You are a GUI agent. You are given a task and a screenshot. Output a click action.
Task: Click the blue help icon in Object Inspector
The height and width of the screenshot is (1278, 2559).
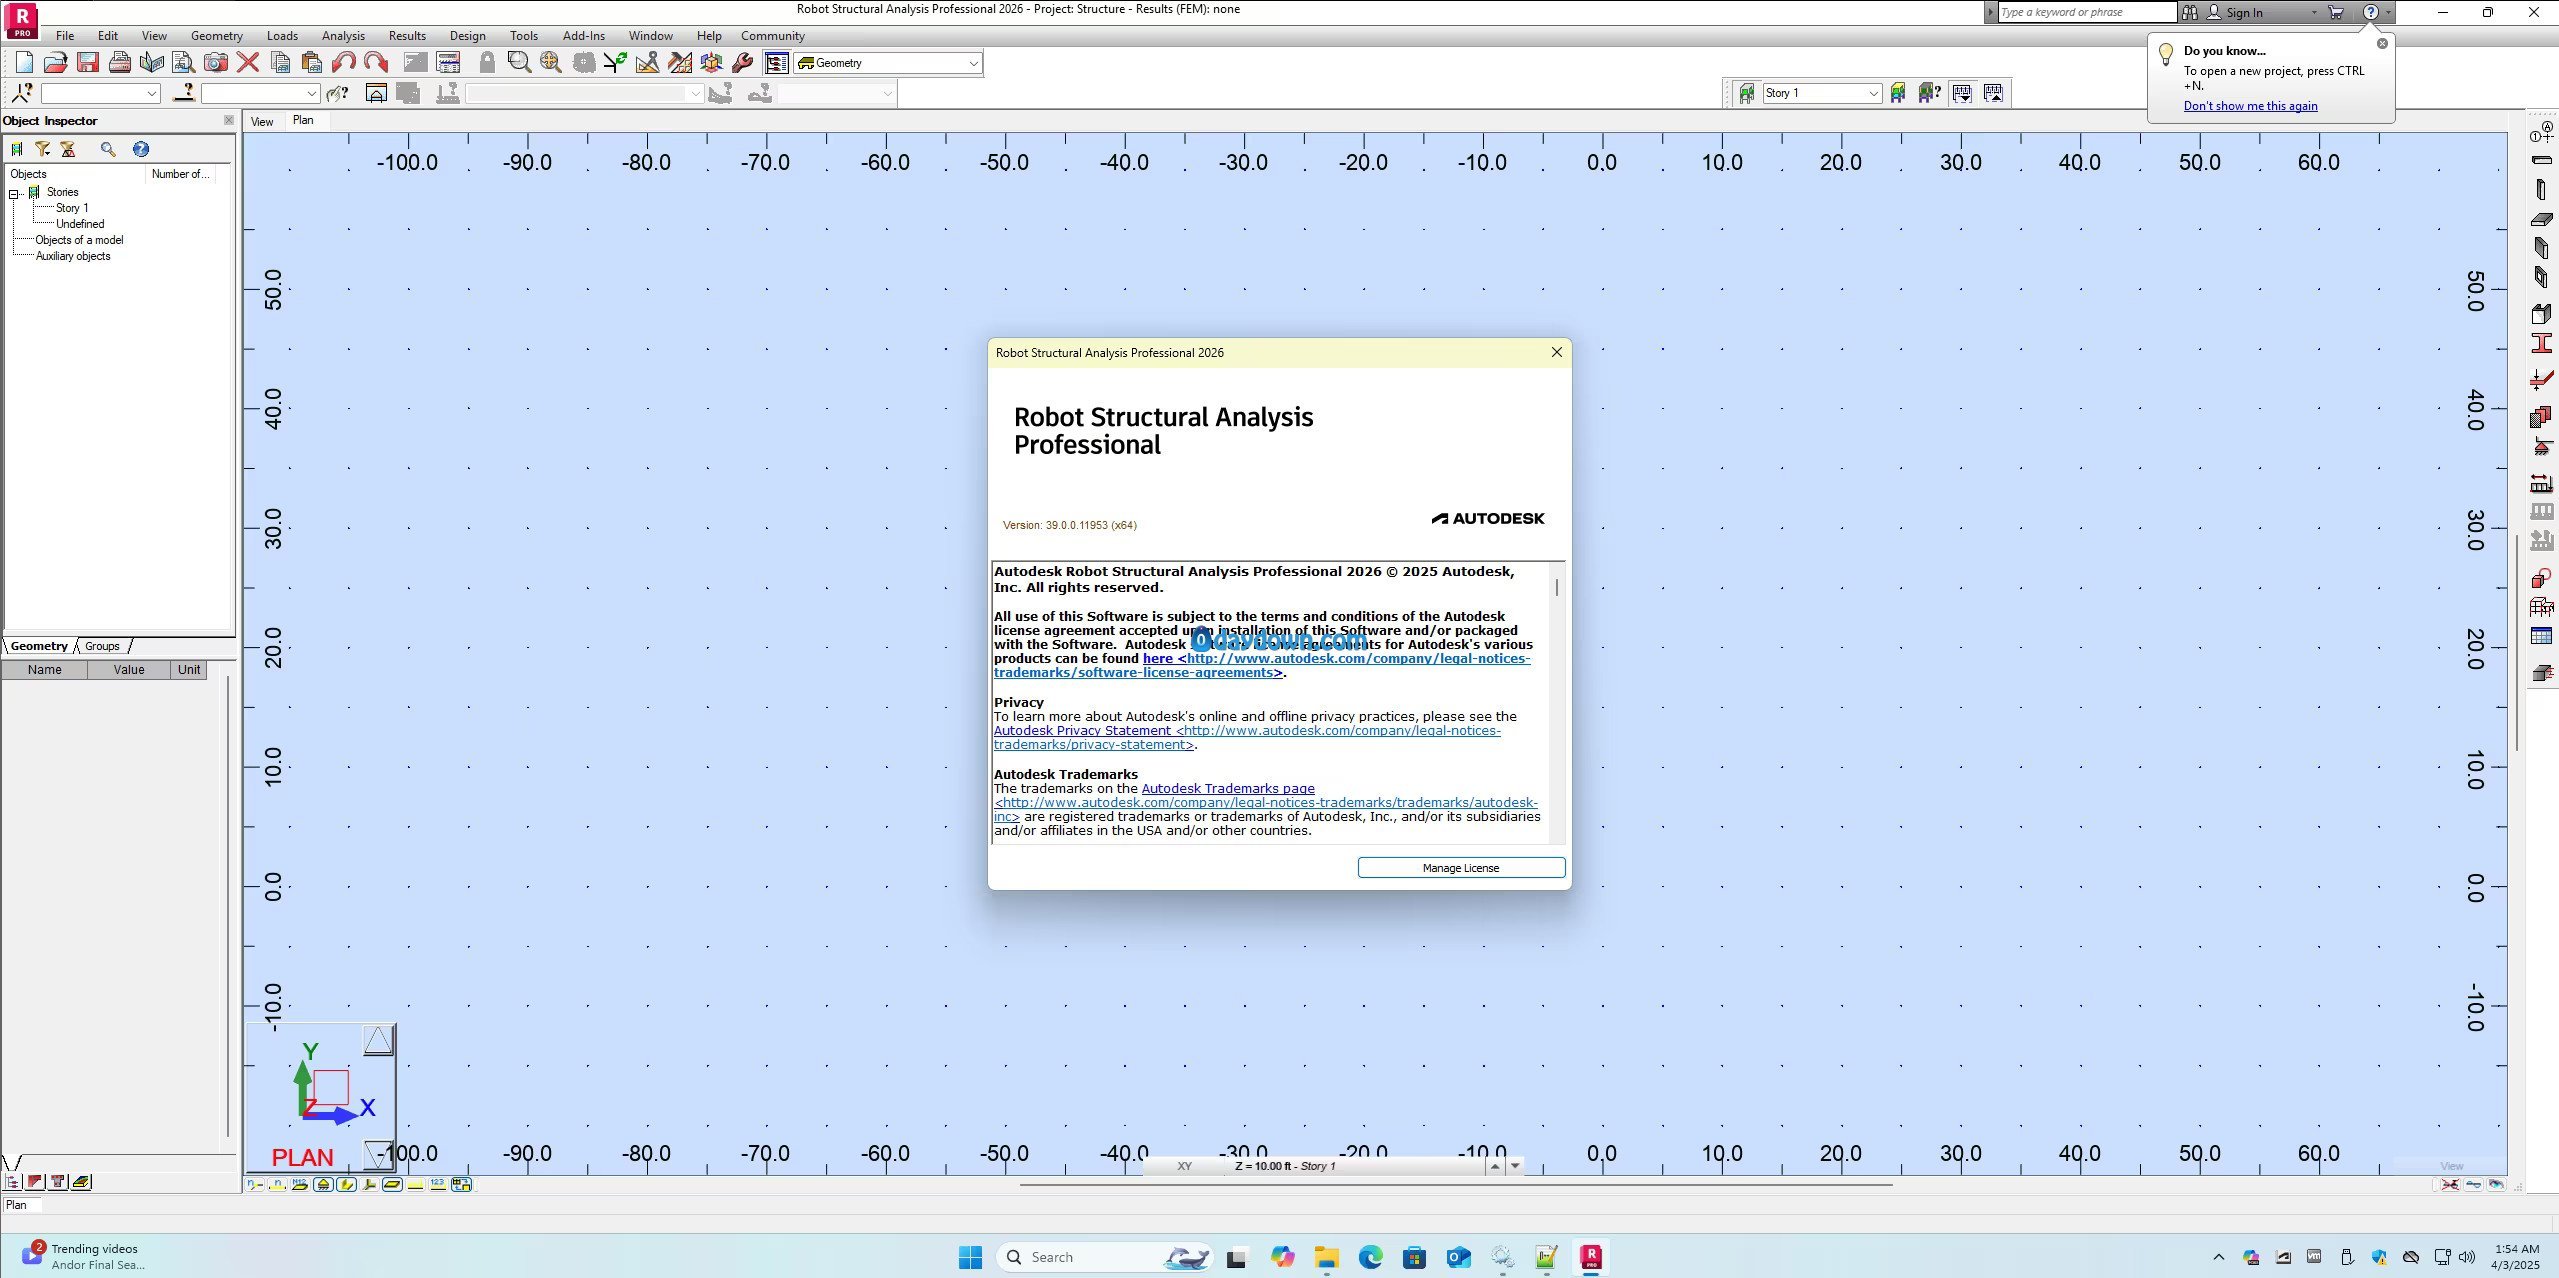coord(141,149)
